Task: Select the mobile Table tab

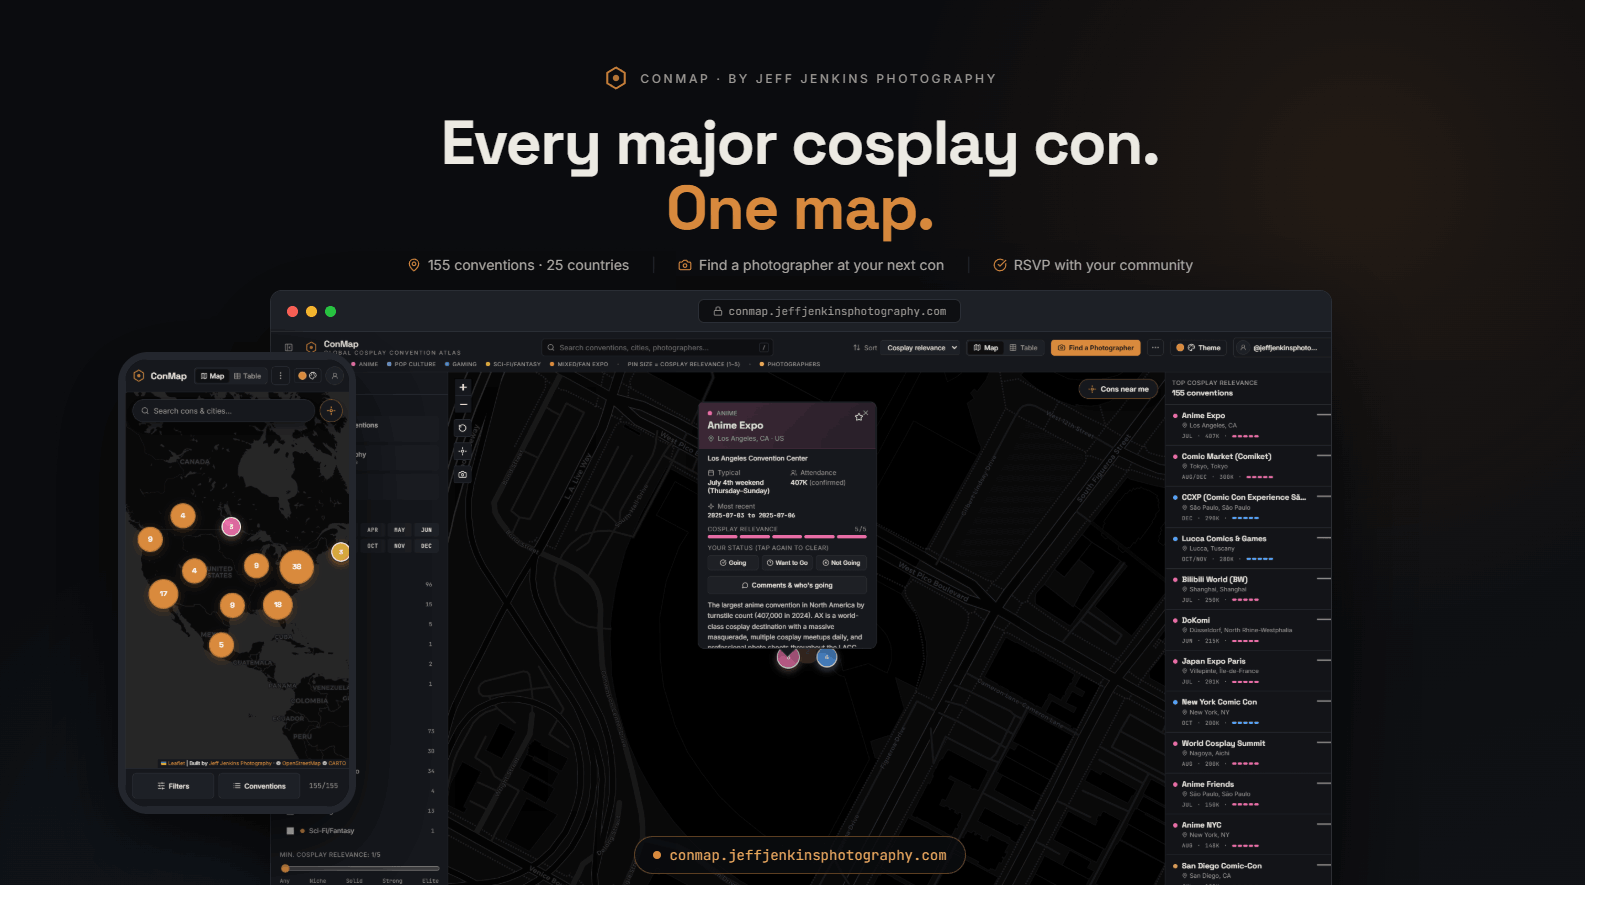Action: (x=248, y=376)
